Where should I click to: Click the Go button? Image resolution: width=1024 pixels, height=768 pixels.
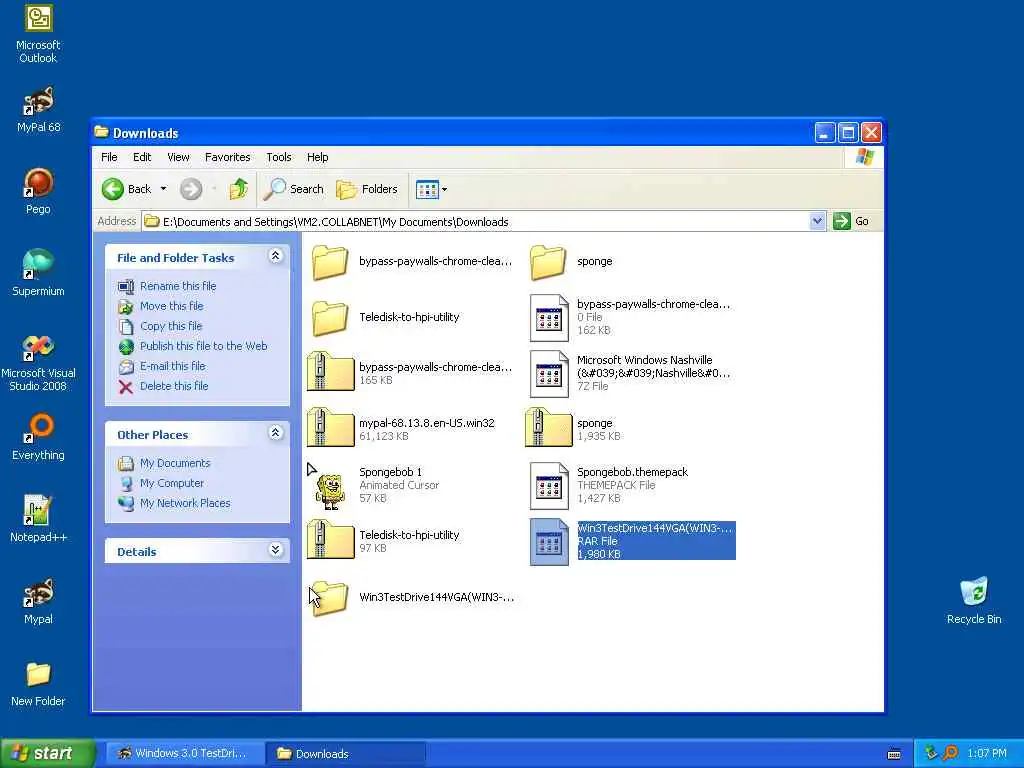tap(852, 221)
